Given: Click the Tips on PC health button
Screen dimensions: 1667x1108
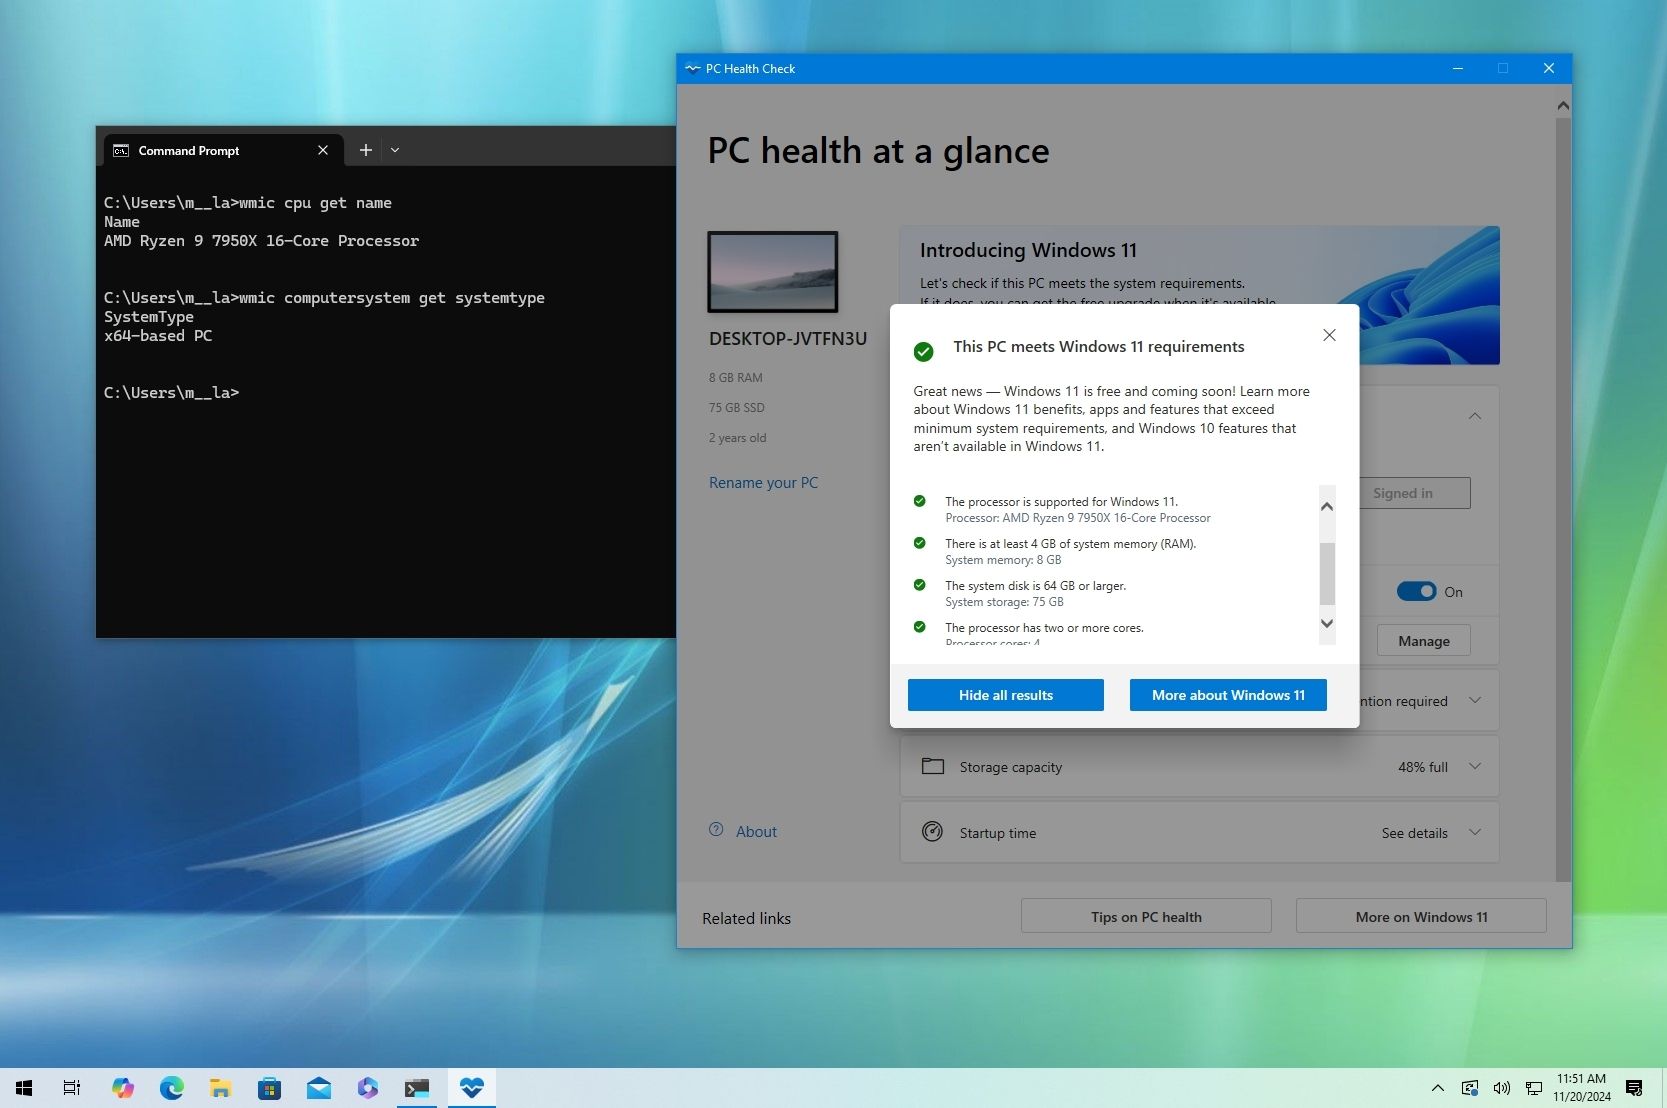Looking at the screenshot, I should pyautogui.click(x=1145, y=915).
